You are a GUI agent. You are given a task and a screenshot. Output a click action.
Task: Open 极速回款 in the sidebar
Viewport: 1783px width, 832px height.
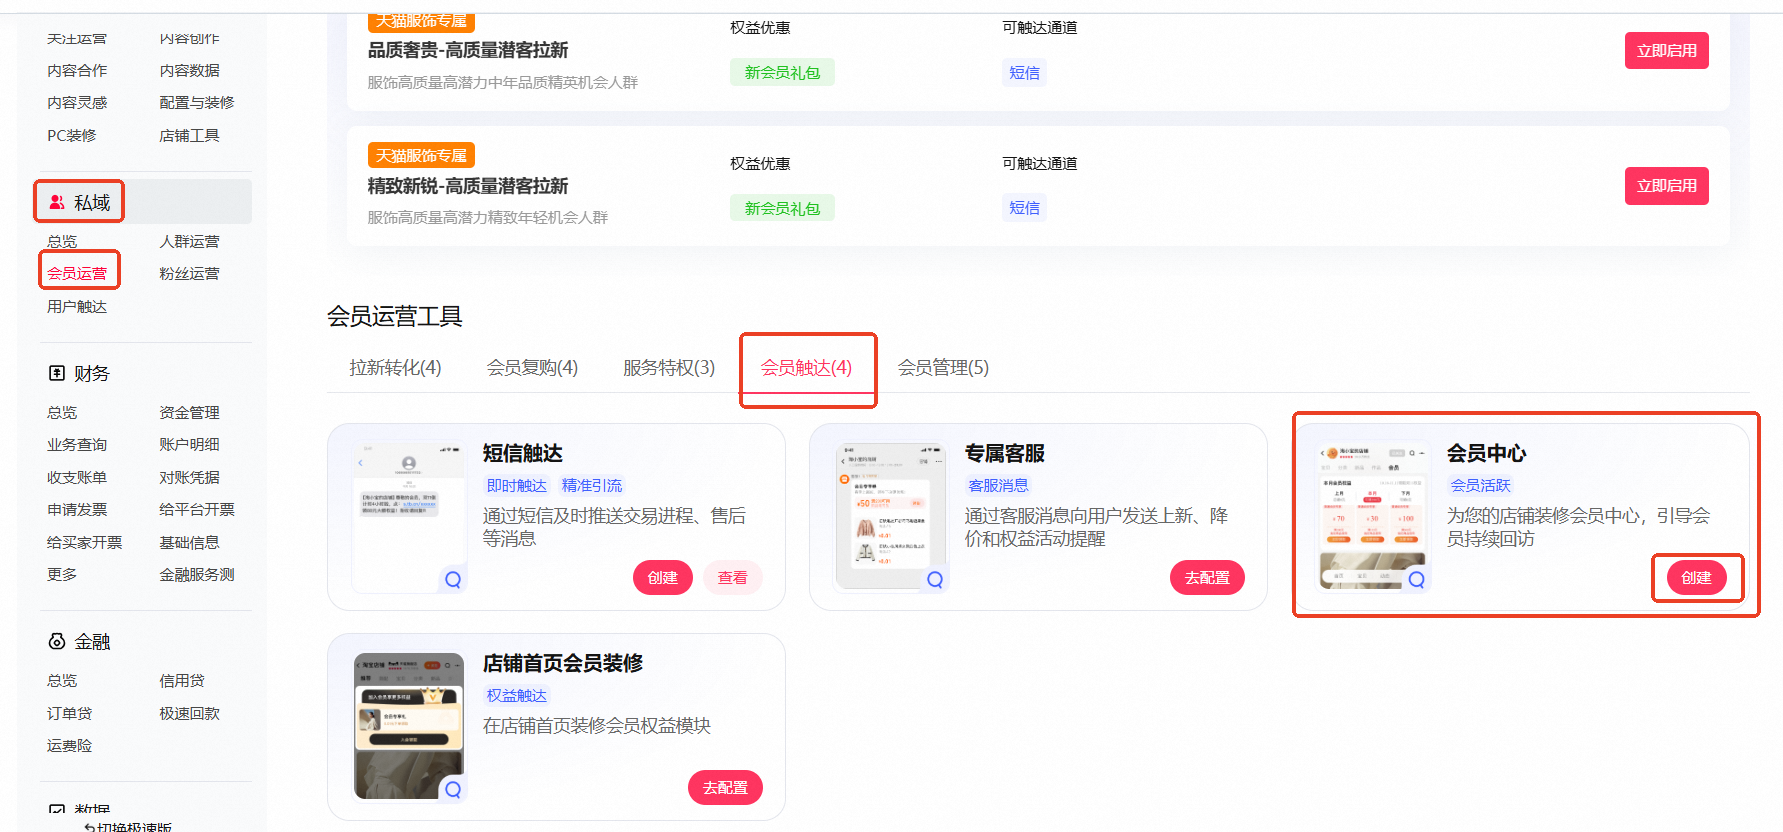pos(189,713)
